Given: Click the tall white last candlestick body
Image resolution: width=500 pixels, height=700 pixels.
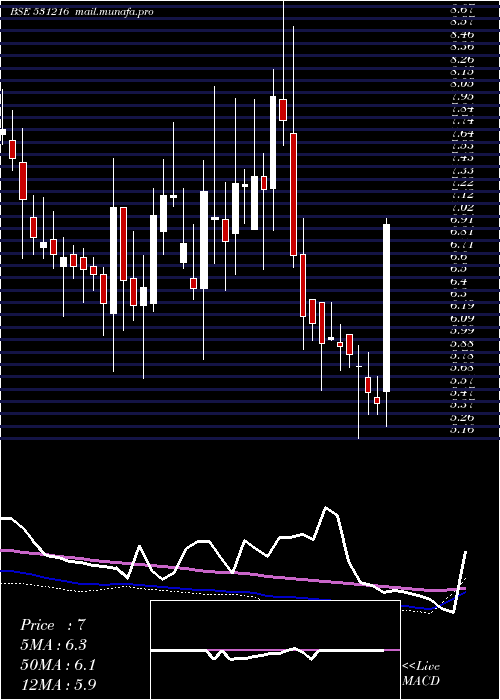Looking at the screenshot, I should (387, 308).
